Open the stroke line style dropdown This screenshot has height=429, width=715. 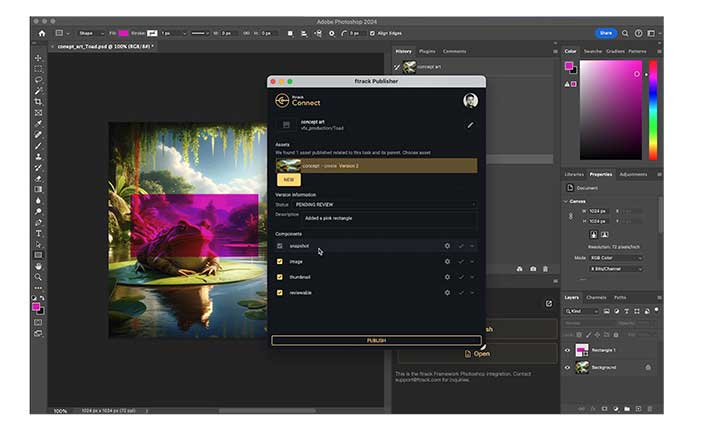(x=200, y=33)
